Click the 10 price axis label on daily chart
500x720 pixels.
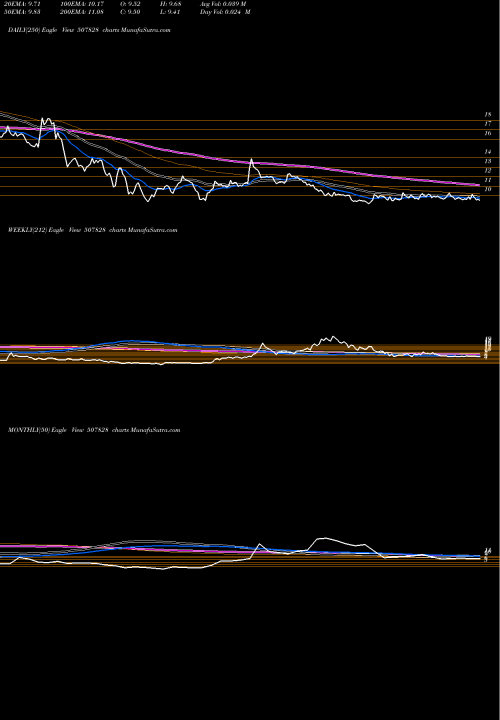click(488, 190)
